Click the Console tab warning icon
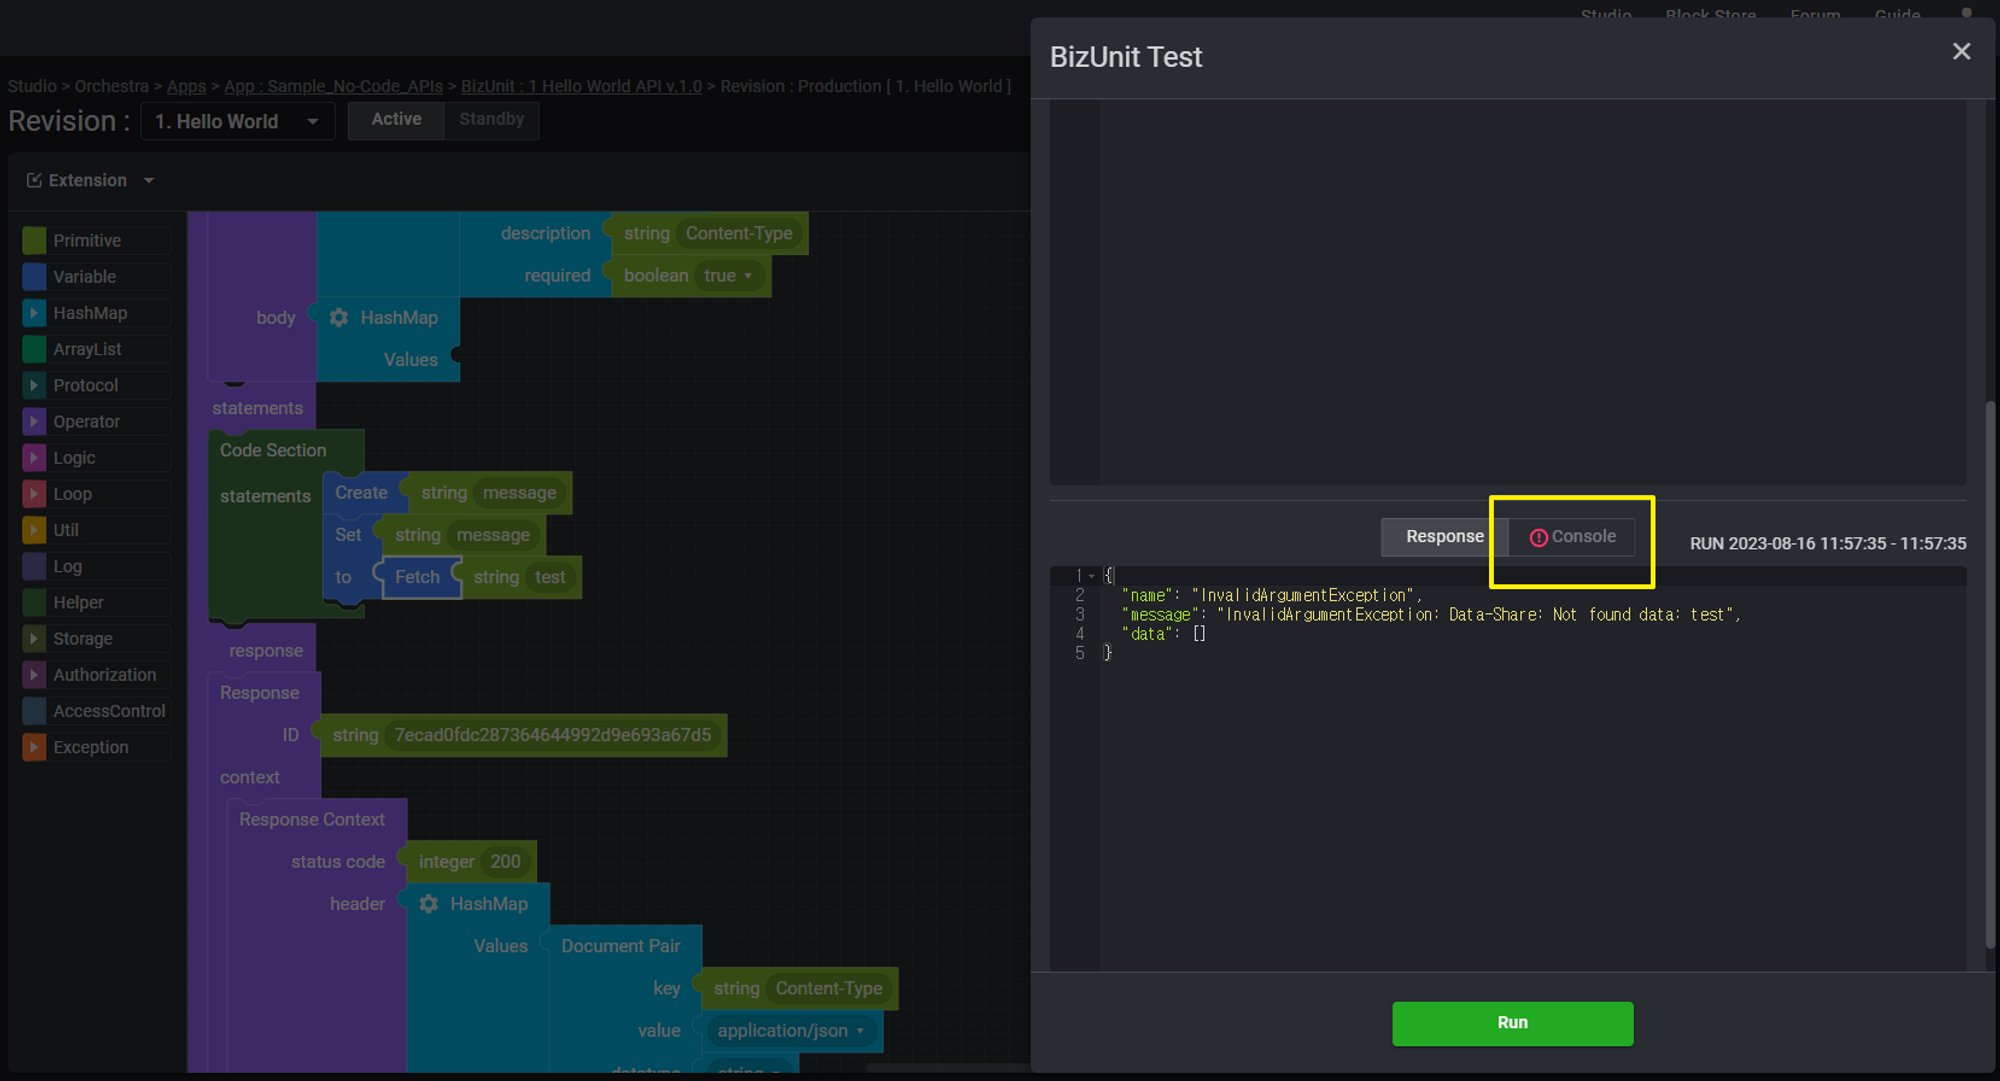The height and width of the screenshot is (1081, 2000). coord(1538,538)
